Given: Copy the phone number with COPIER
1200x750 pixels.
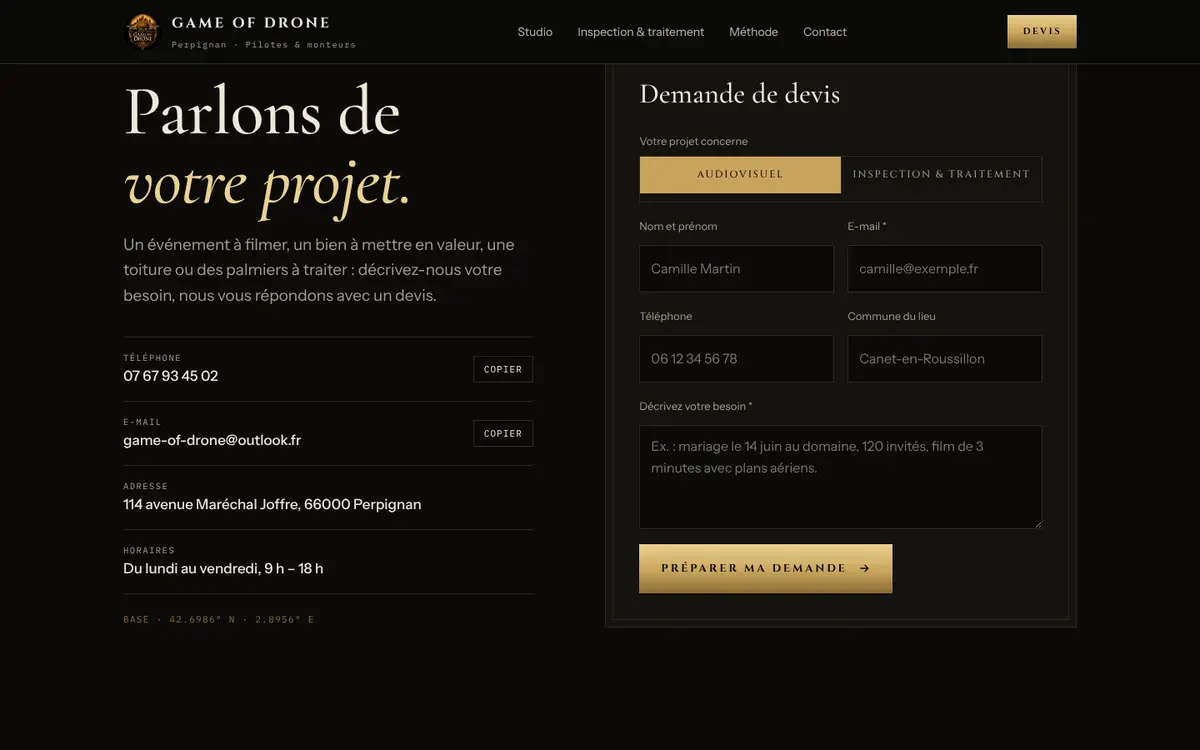Looking at the screenshot, I should pos(503,369).
